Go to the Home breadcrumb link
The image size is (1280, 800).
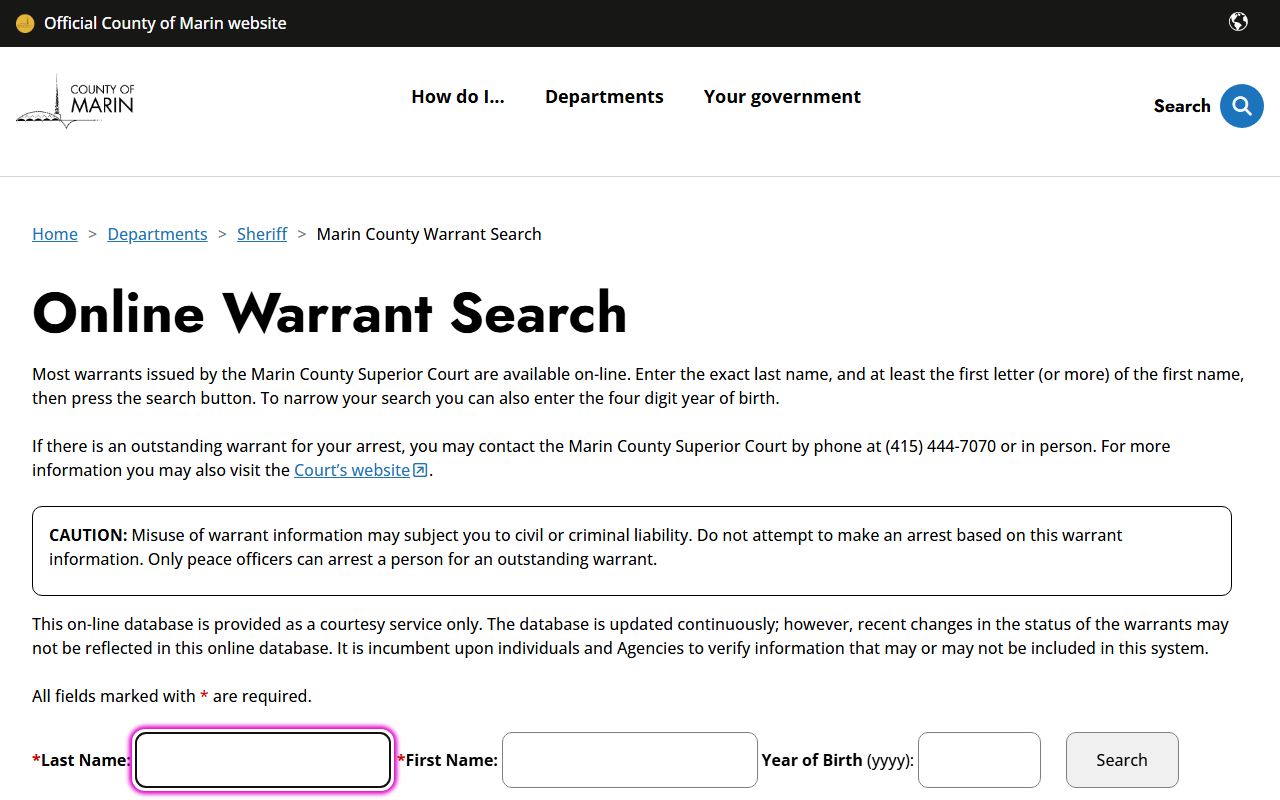[55, 234]
